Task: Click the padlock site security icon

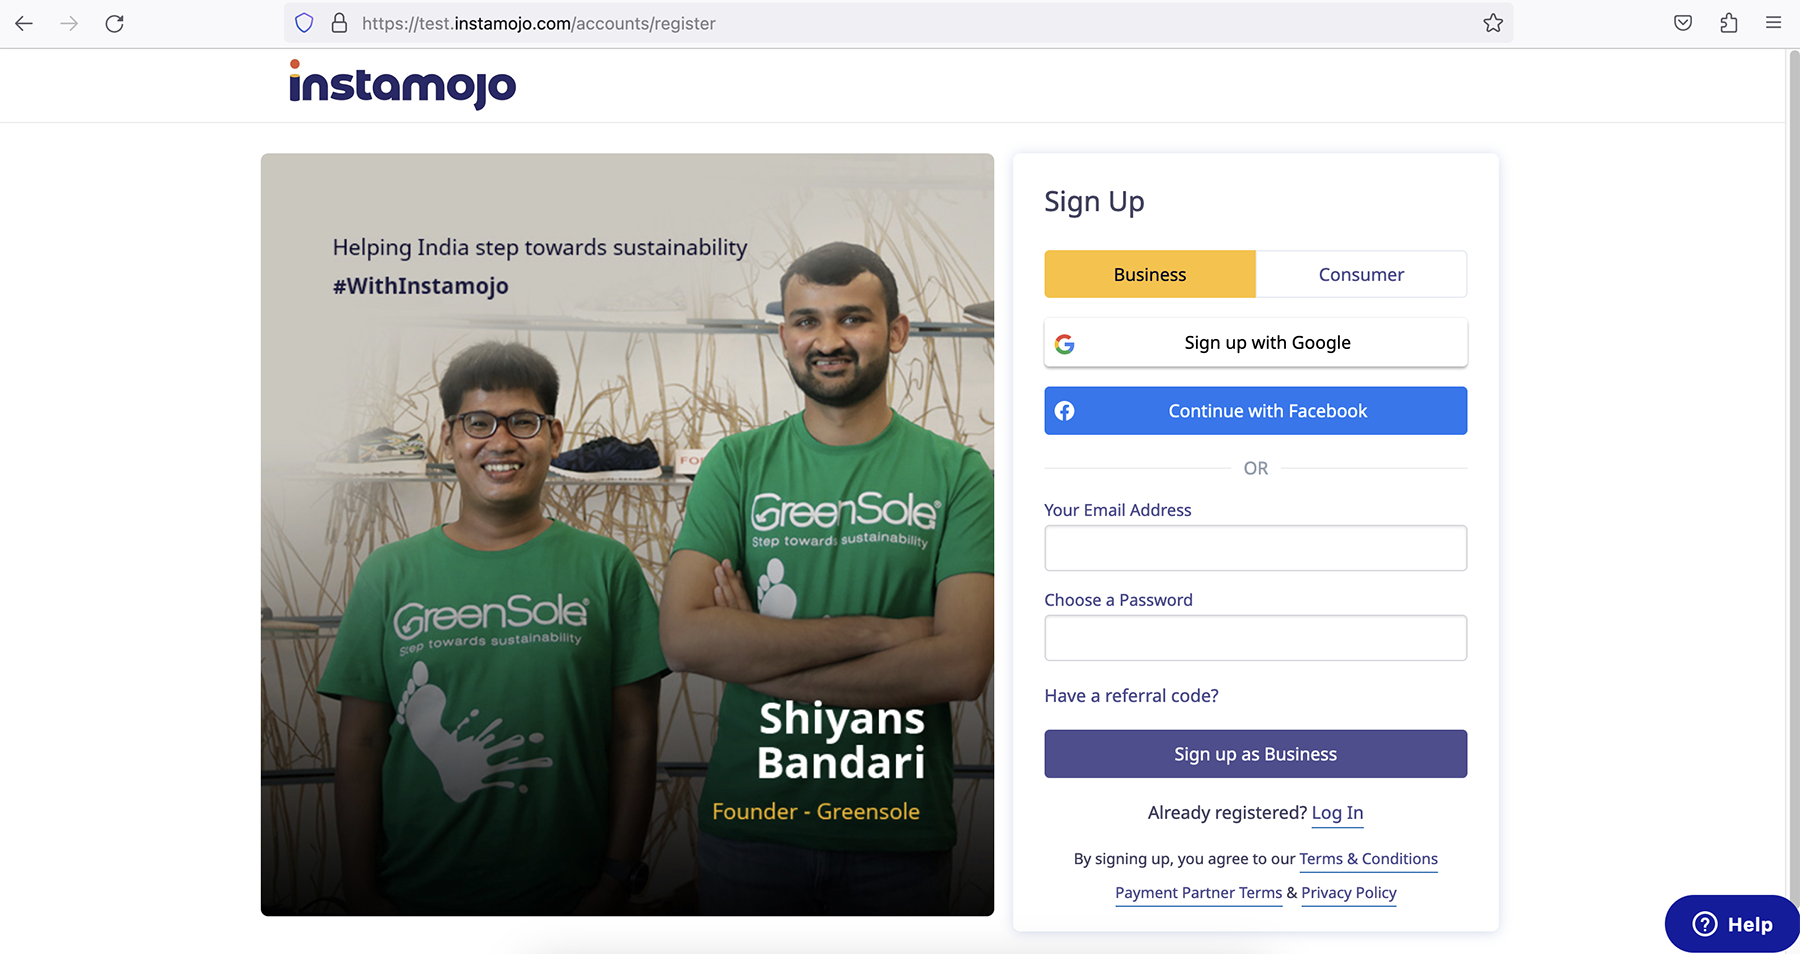Action: pyautogui.click(x=339, y=23)
